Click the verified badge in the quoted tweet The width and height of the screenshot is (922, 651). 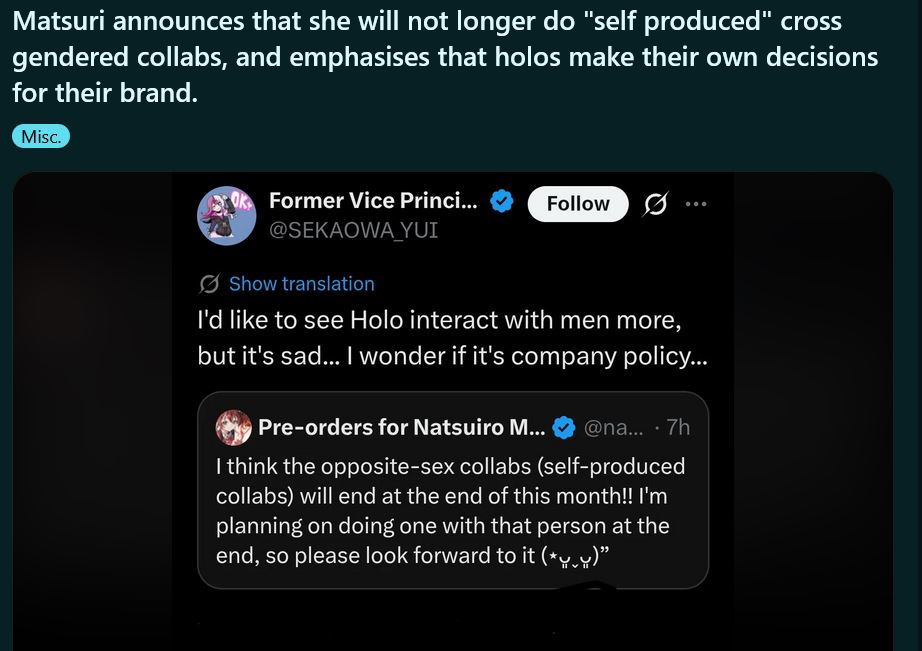563,428
